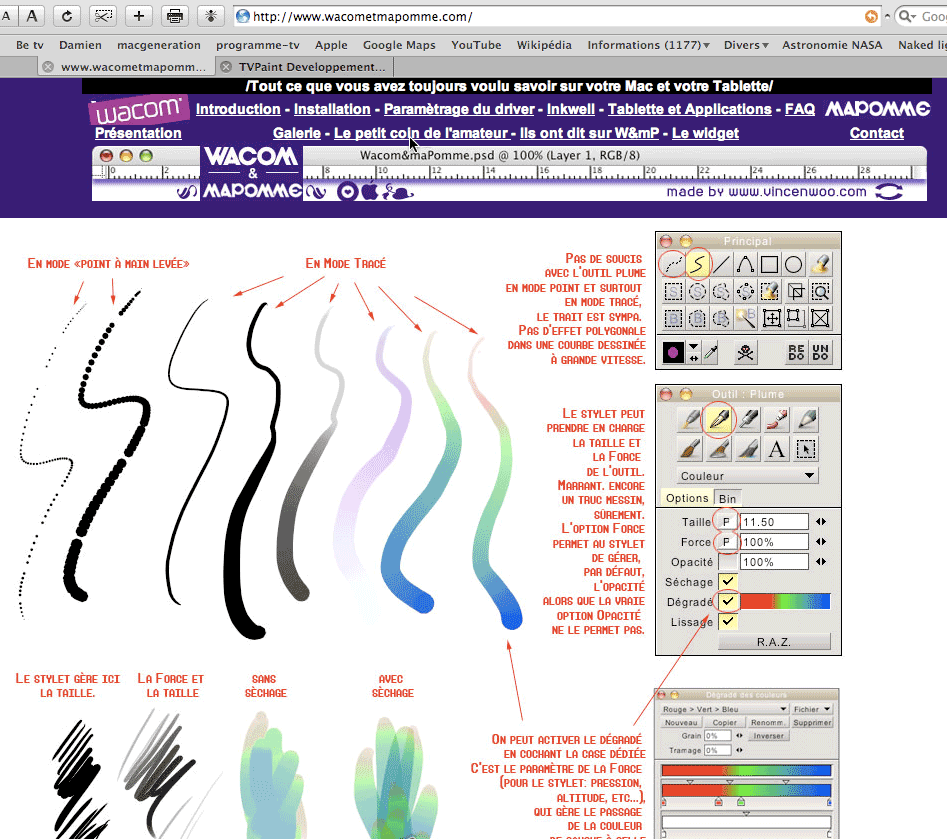
Task: Select the rectangle shape tool
Action: pos(769,265)
